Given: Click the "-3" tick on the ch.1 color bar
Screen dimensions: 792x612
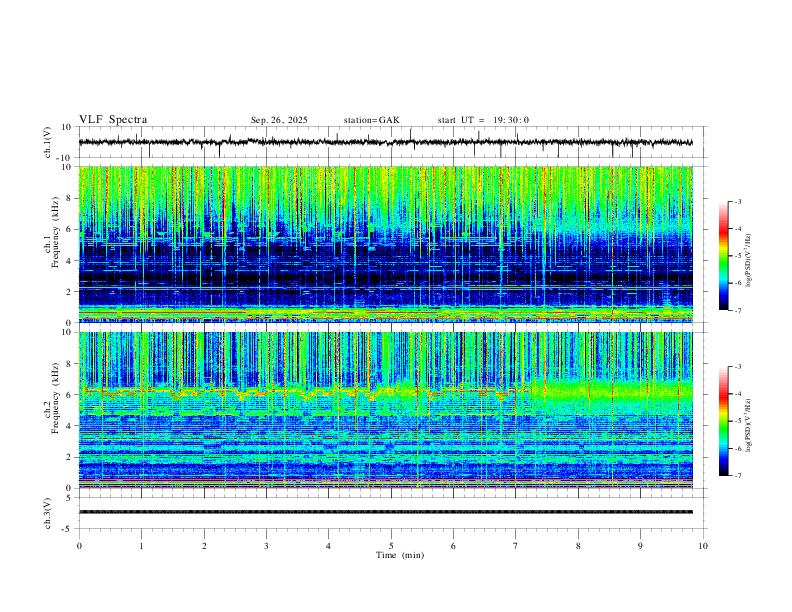Looking at the screenshot, I should pos(737,201).
